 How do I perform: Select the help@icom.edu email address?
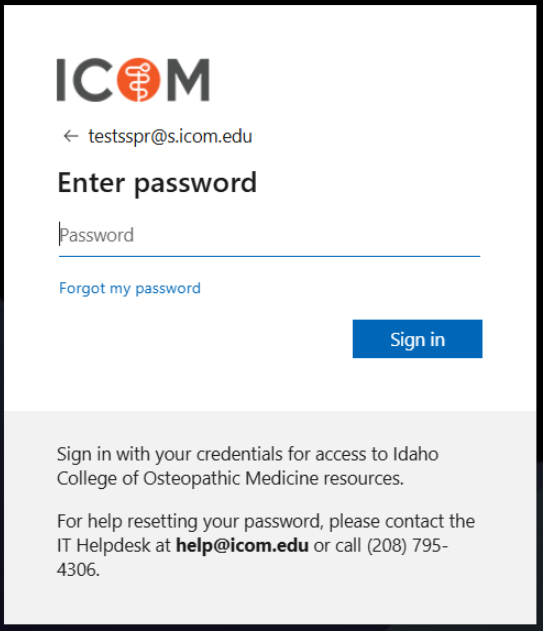(242, 545)
